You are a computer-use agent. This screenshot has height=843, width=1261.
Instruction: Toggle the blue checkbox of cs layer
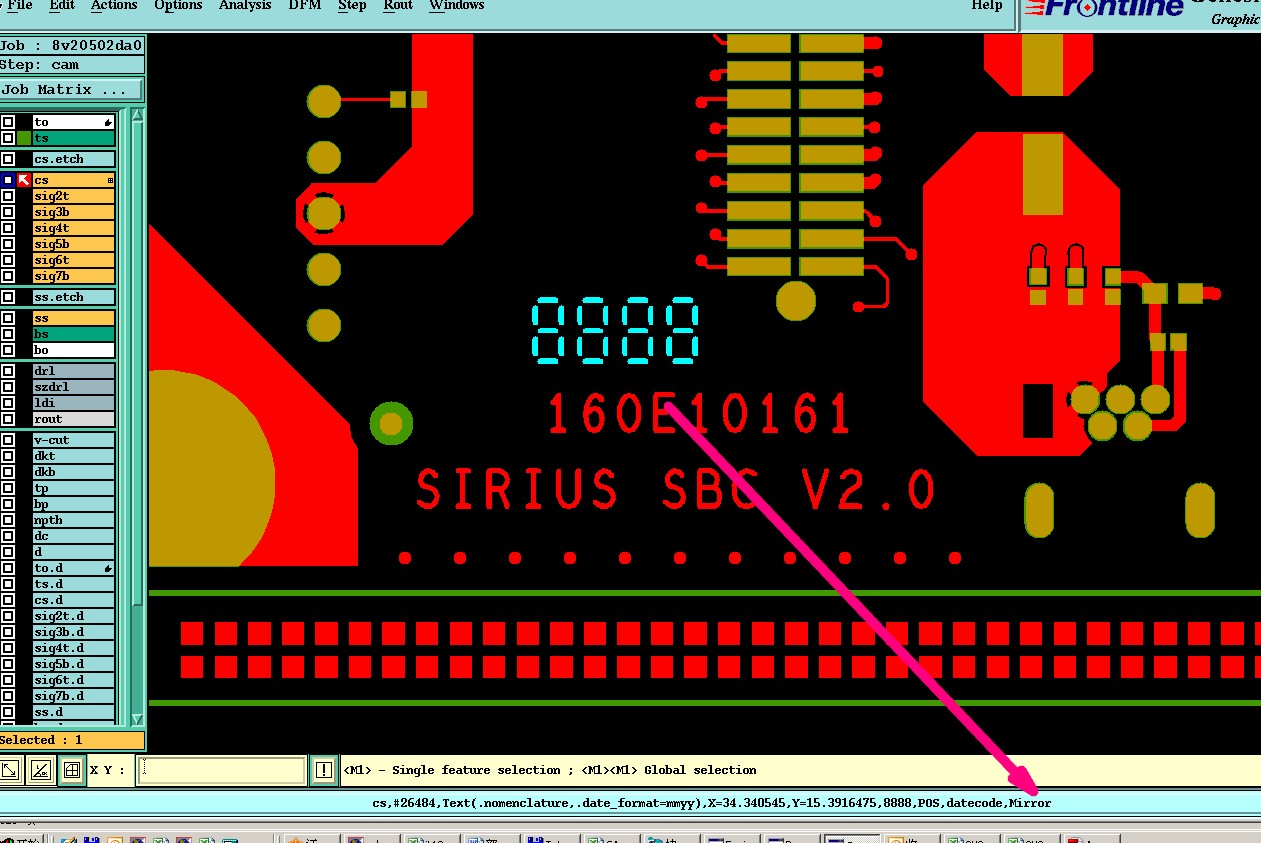coord(8,180)
